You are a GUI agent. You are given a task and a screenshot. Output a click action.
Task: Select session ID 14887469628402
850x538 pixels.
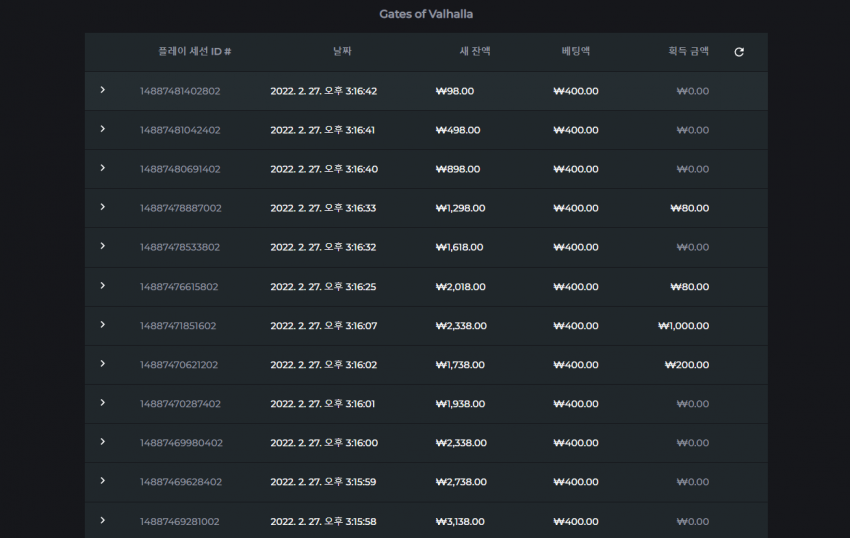pos(181,482)
